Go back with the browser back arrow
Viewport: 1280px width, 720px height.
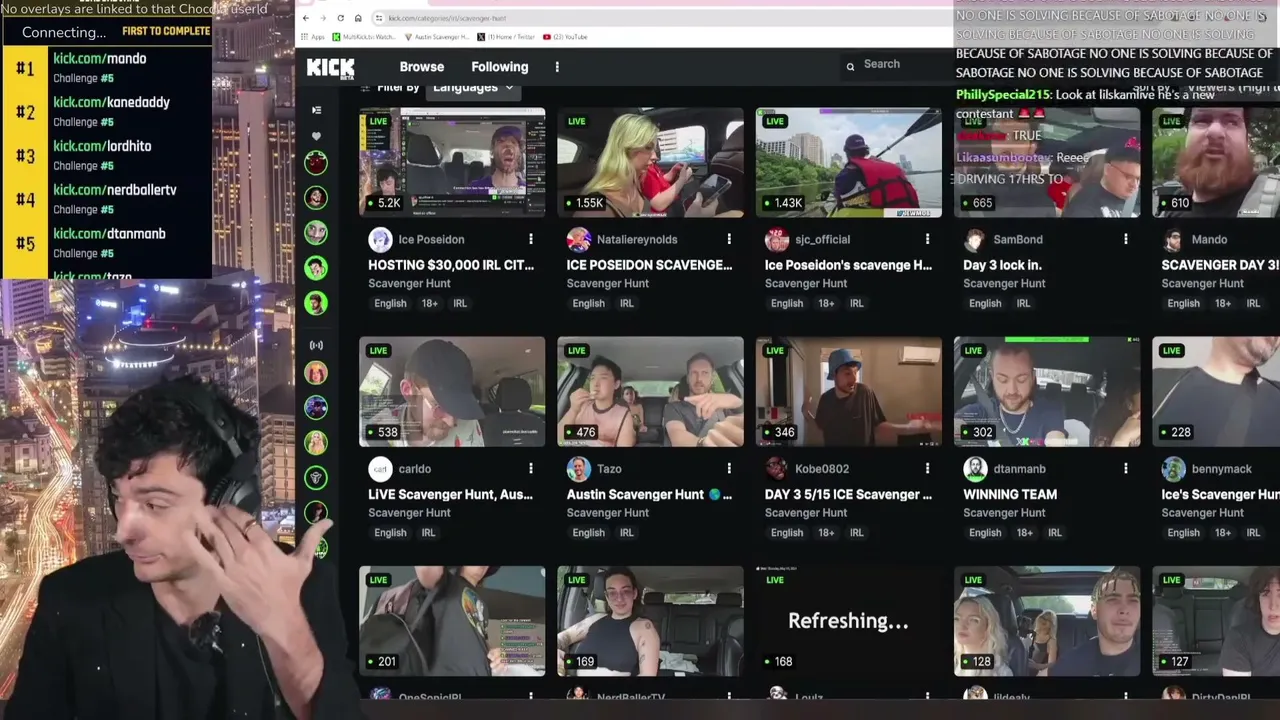(x=306, y=18)
